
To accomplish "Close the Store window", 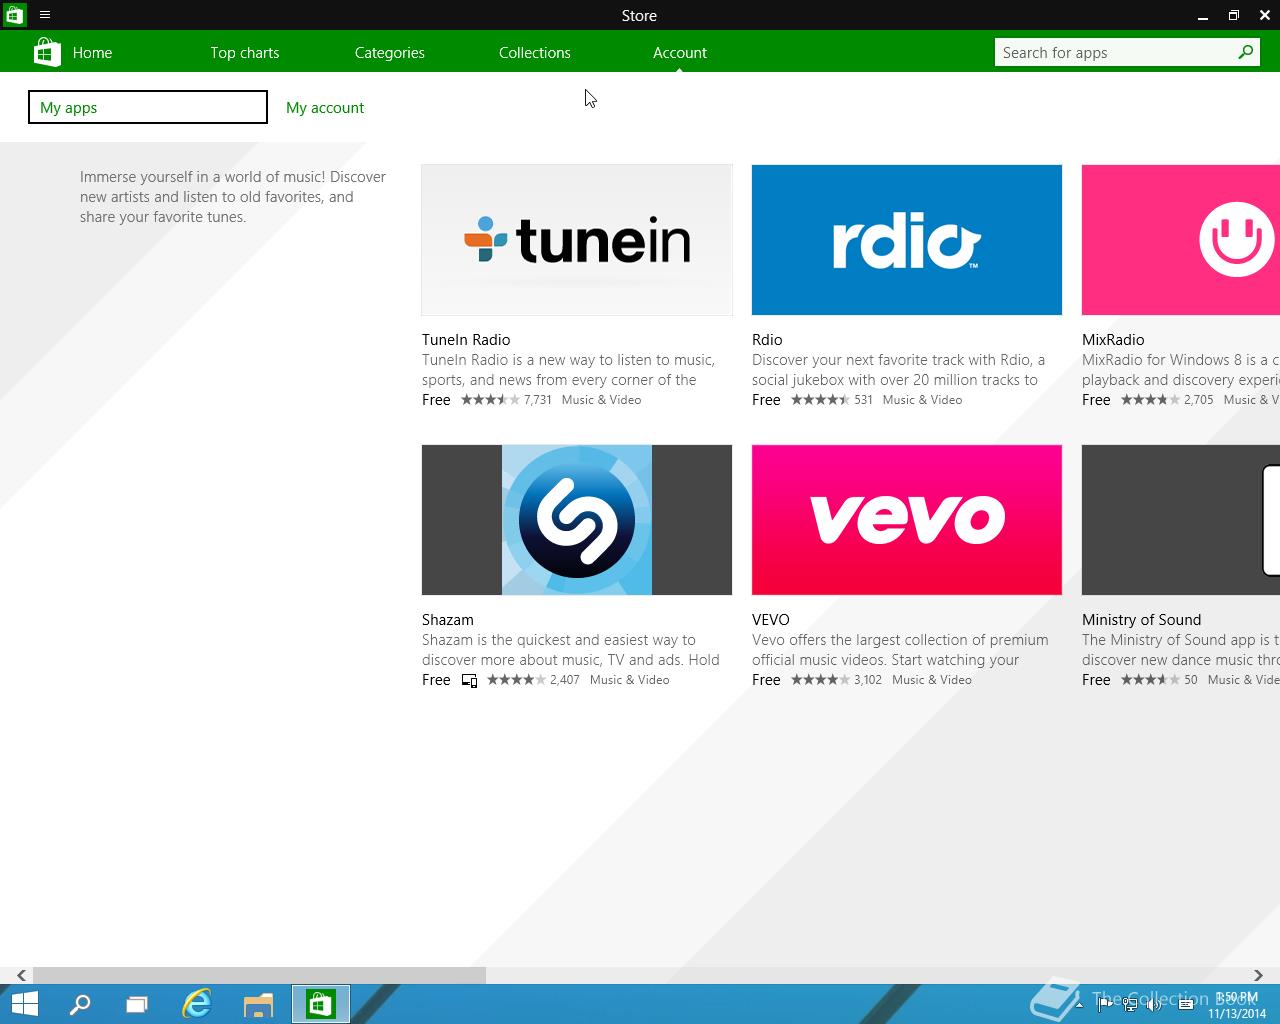I will (1265, 15).
